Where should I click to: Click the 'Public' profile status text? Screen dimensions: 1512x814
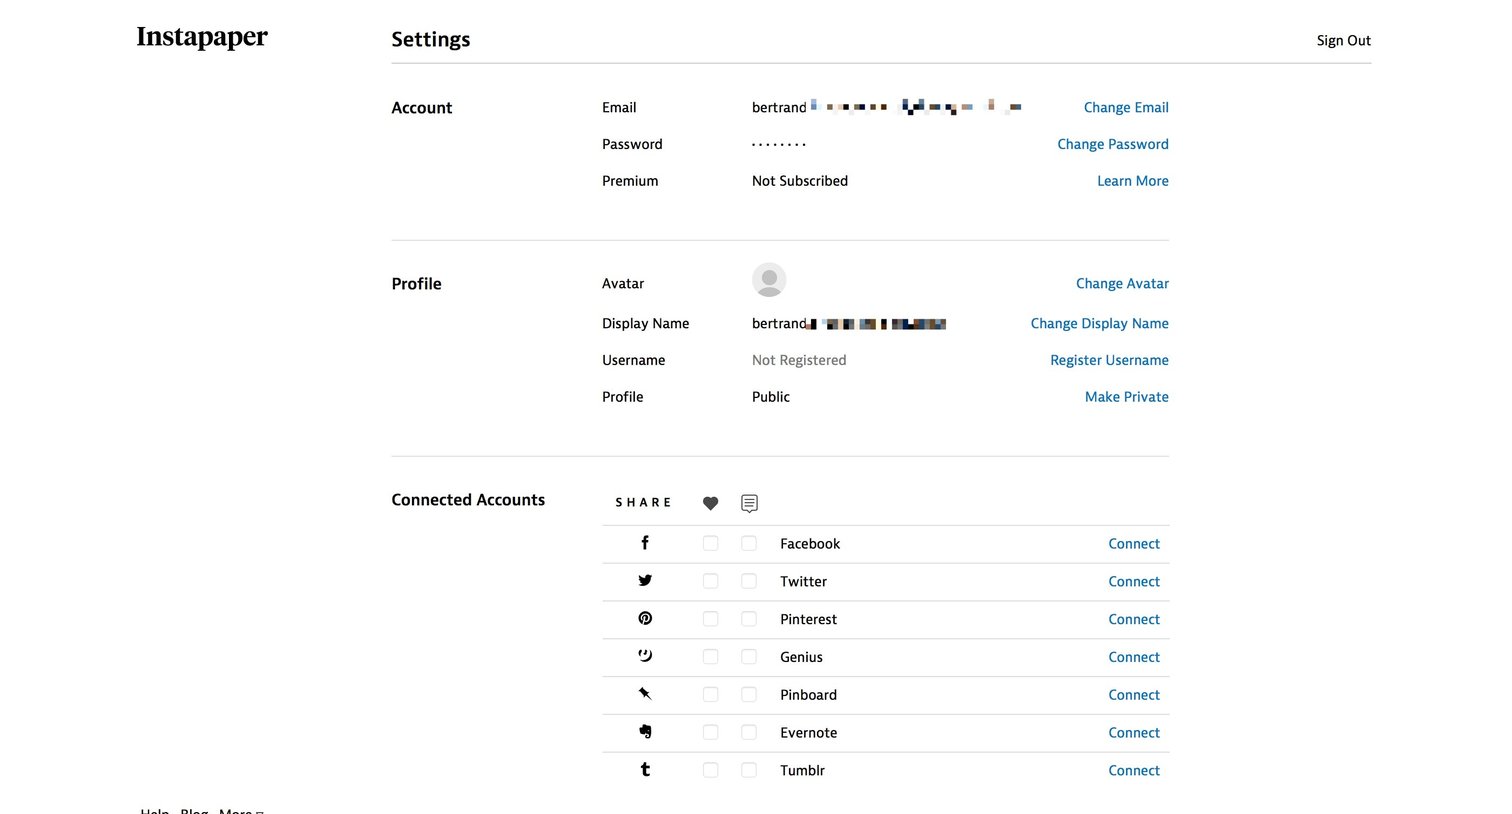pos(771,397)
